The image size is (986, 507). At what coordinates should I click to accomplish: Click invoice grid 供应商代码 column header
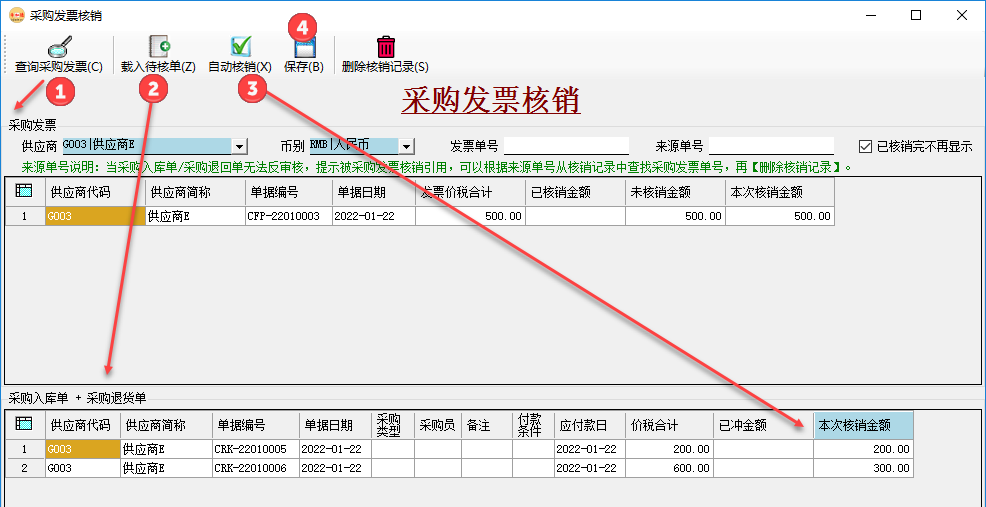[95, 192]
